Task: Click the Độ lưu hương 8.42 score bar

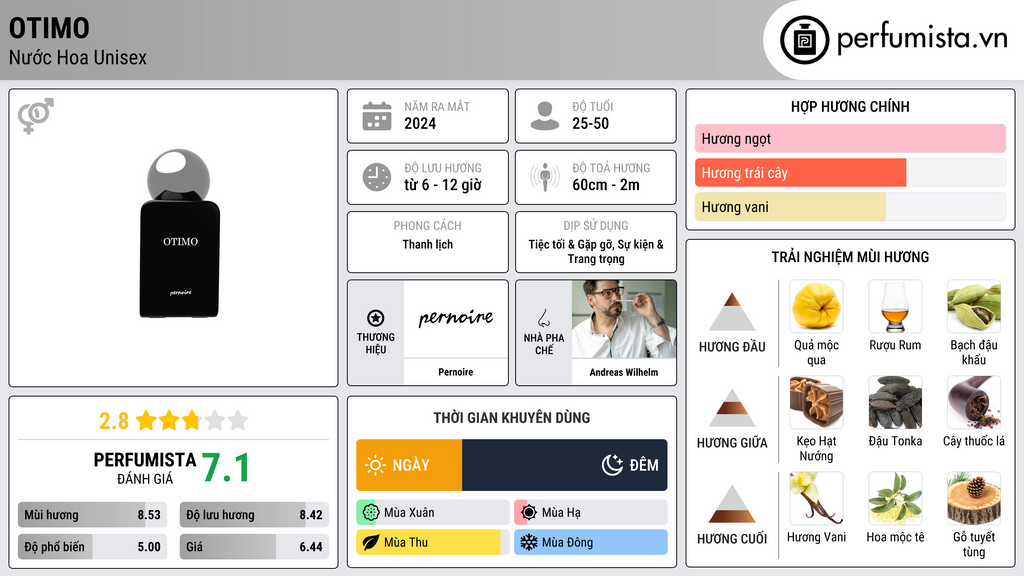Action: pos(254,515)
